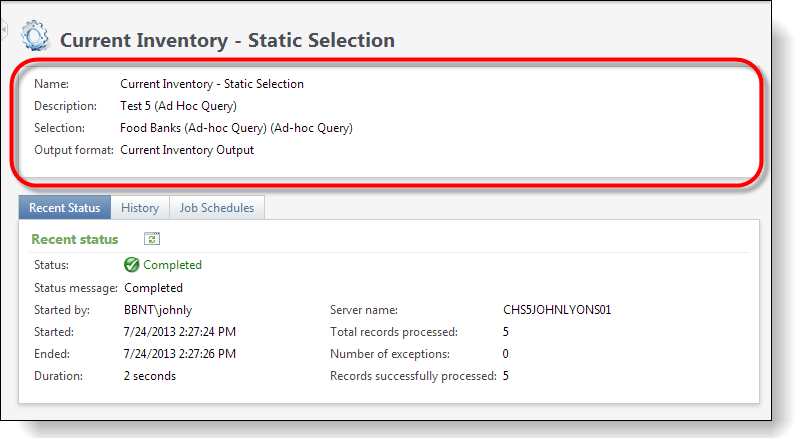Click the page title Current Inventory - Static Selection
Image resolution: width=796 pixels, height=438 pixels.
pos(227,40)
